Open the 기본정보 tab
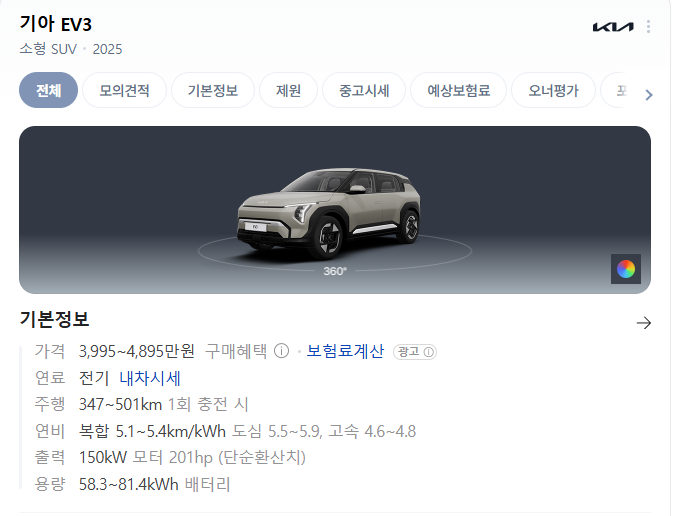The image size is (687, 516). click(213, 90)
